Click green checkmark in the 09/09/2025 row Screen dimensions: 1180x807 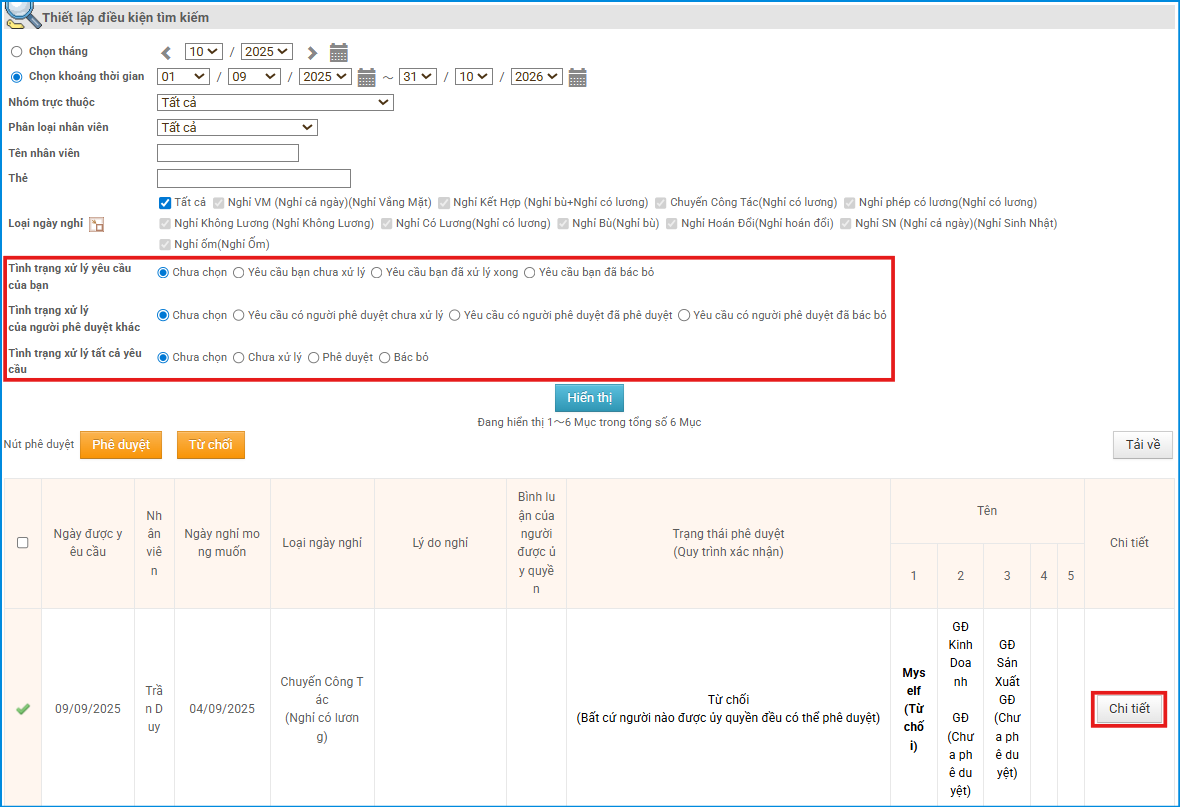click(22, 709)
